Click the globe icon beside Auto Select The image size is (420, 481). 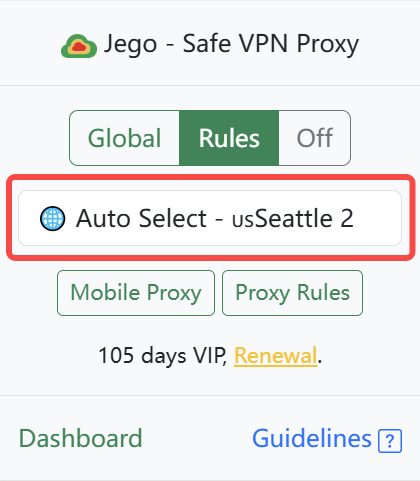[52, 218]
